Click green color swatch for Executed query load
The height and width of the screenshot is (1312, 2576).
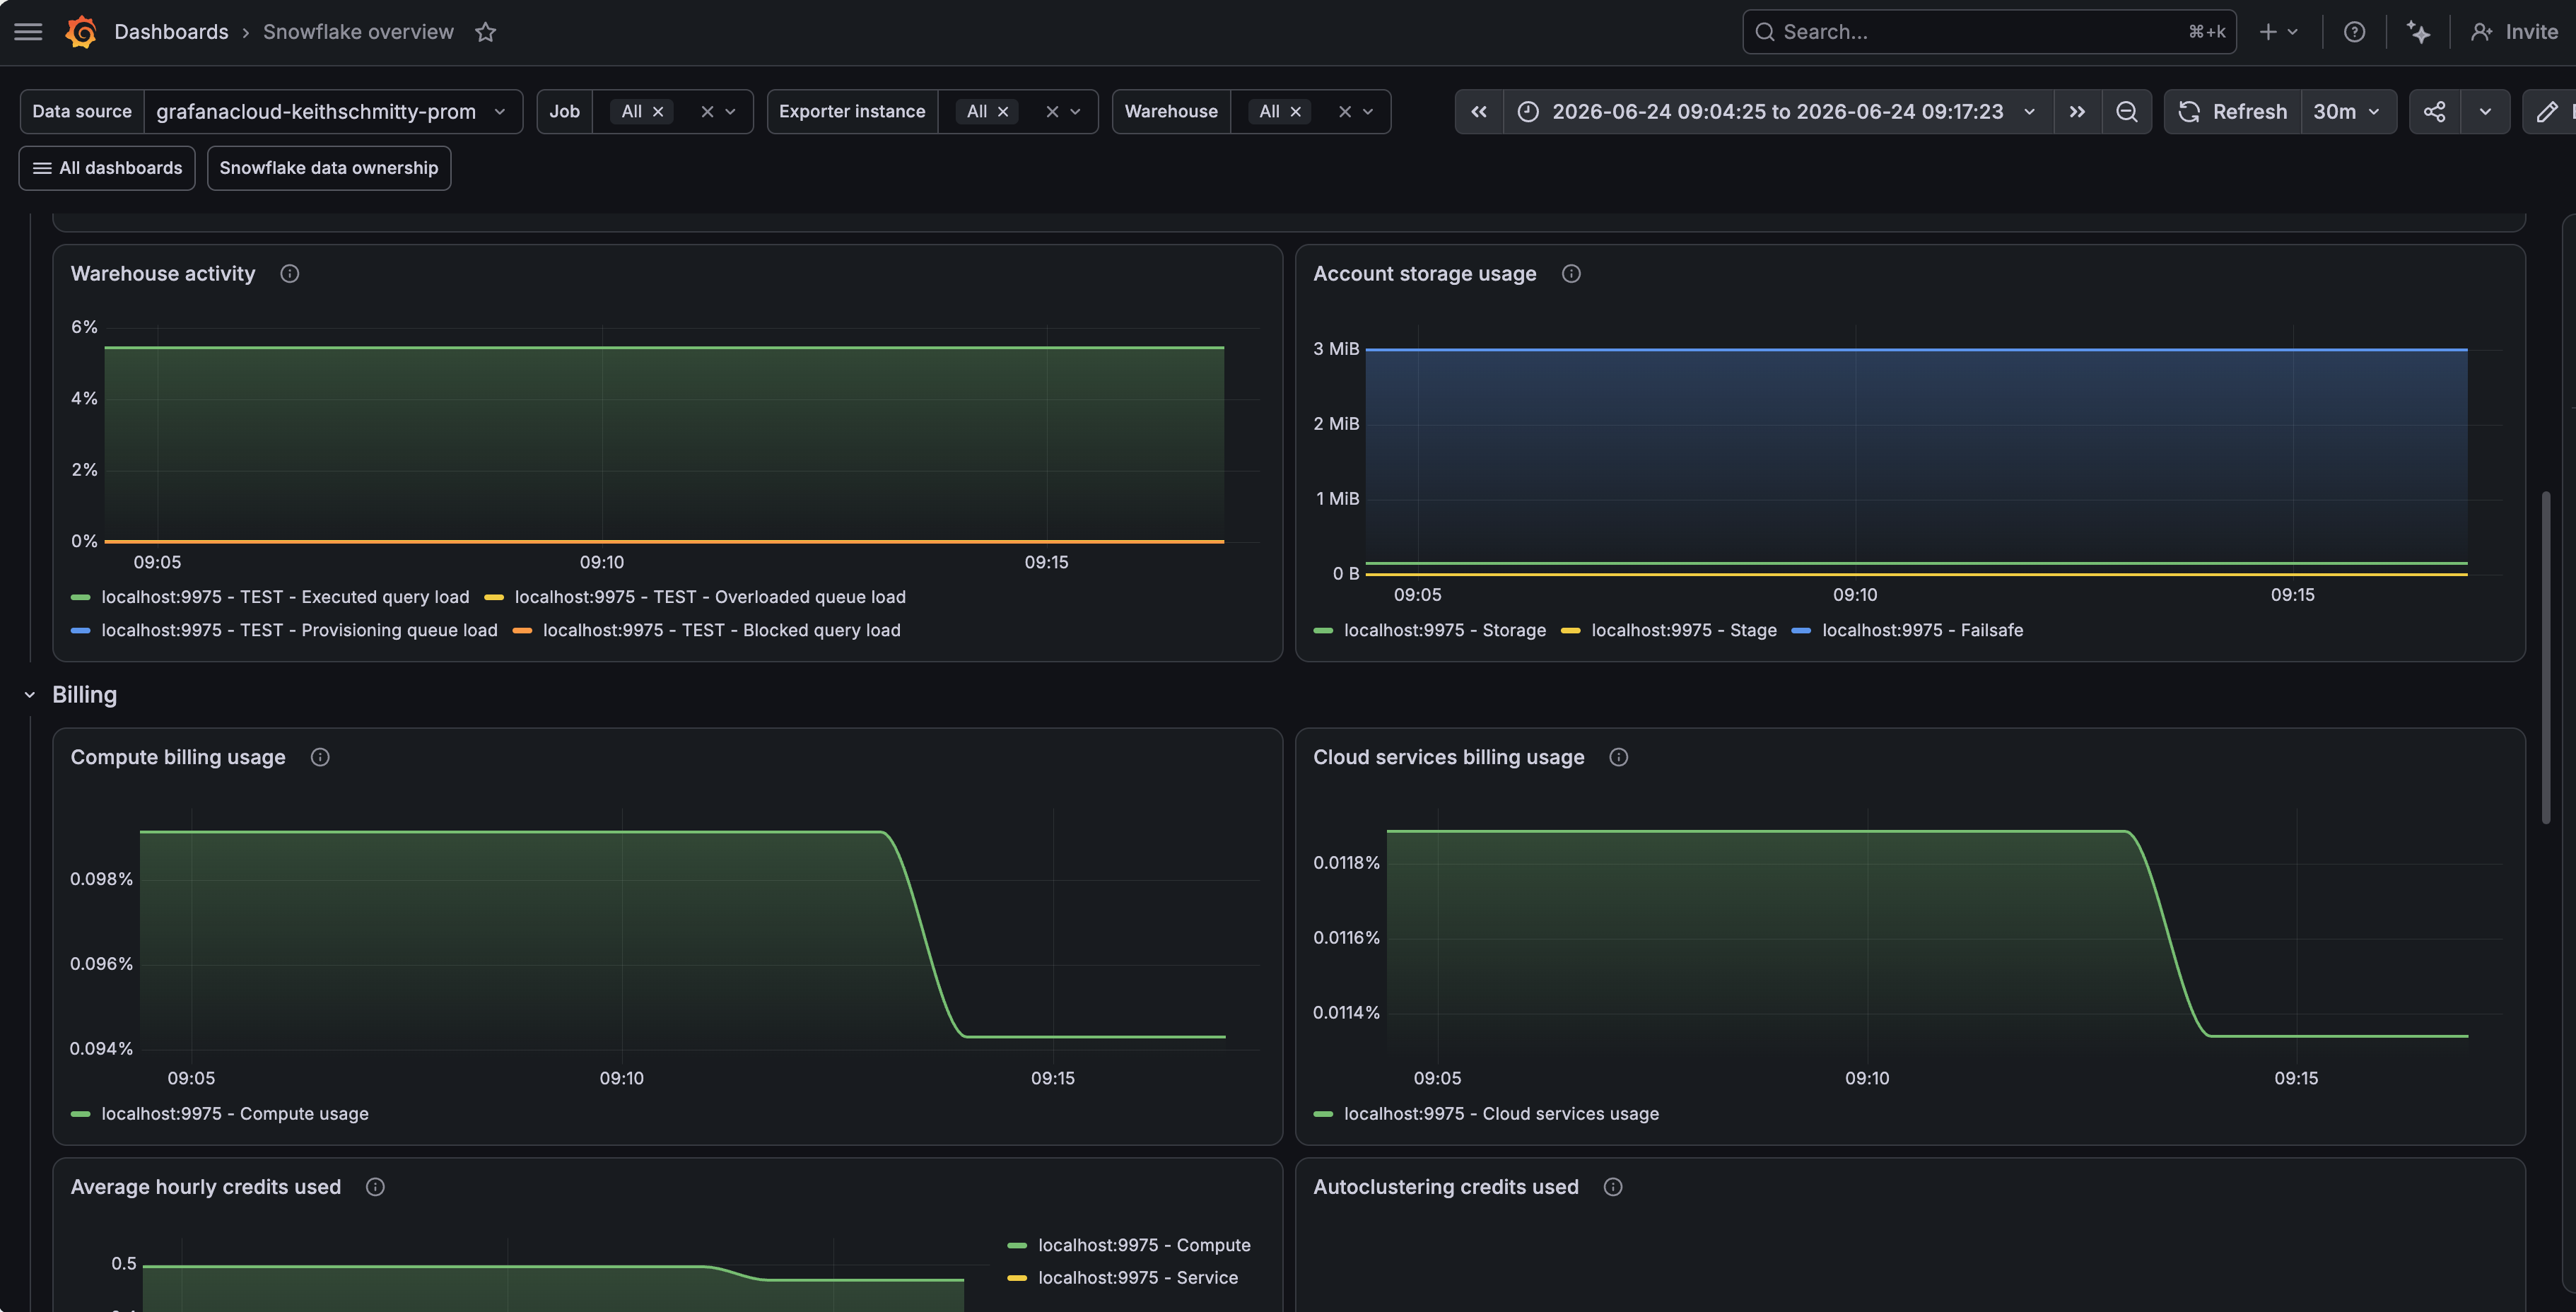click(81, 597)
